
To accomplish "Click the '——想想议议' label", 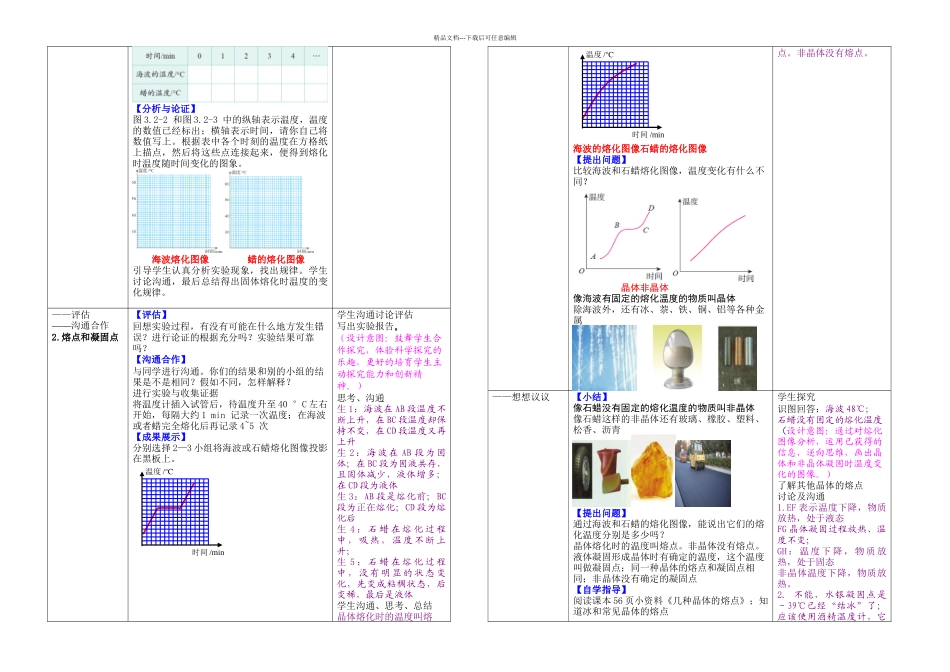I will [x=520, y=397].
